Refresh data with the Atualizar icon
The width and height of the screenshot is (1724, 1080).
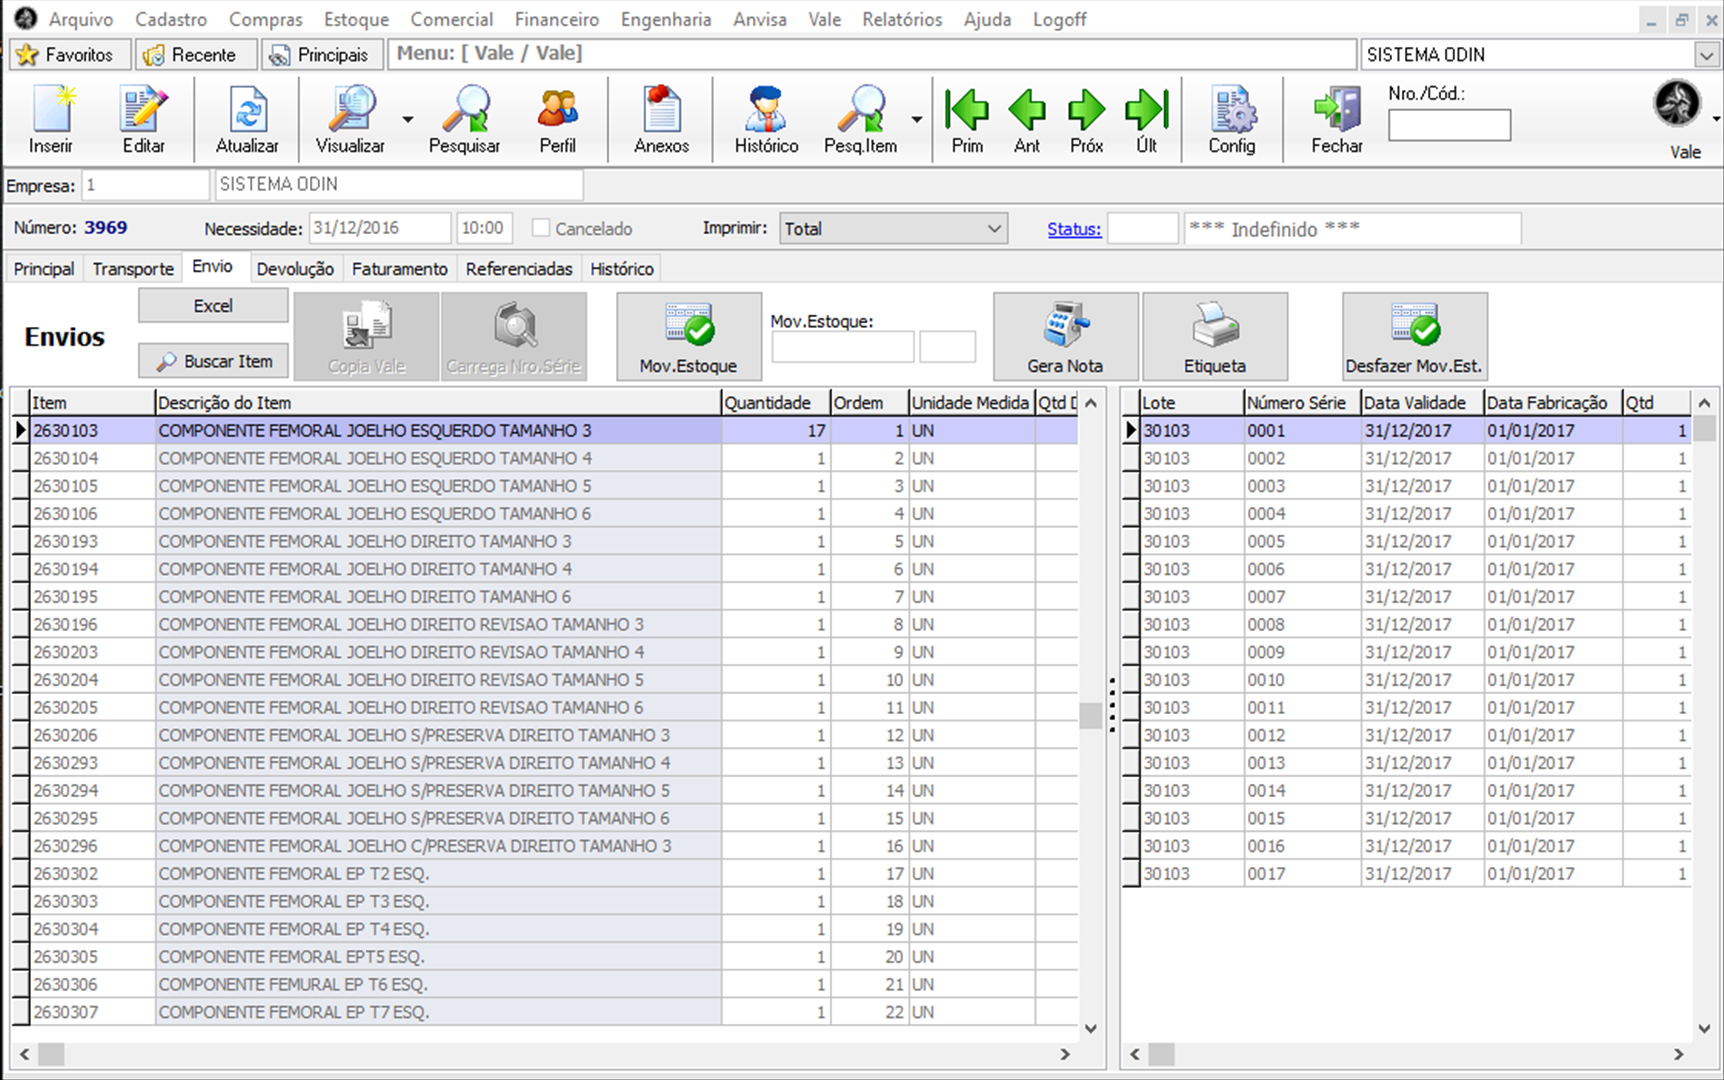pyautogui.click(x=247, y=111)
